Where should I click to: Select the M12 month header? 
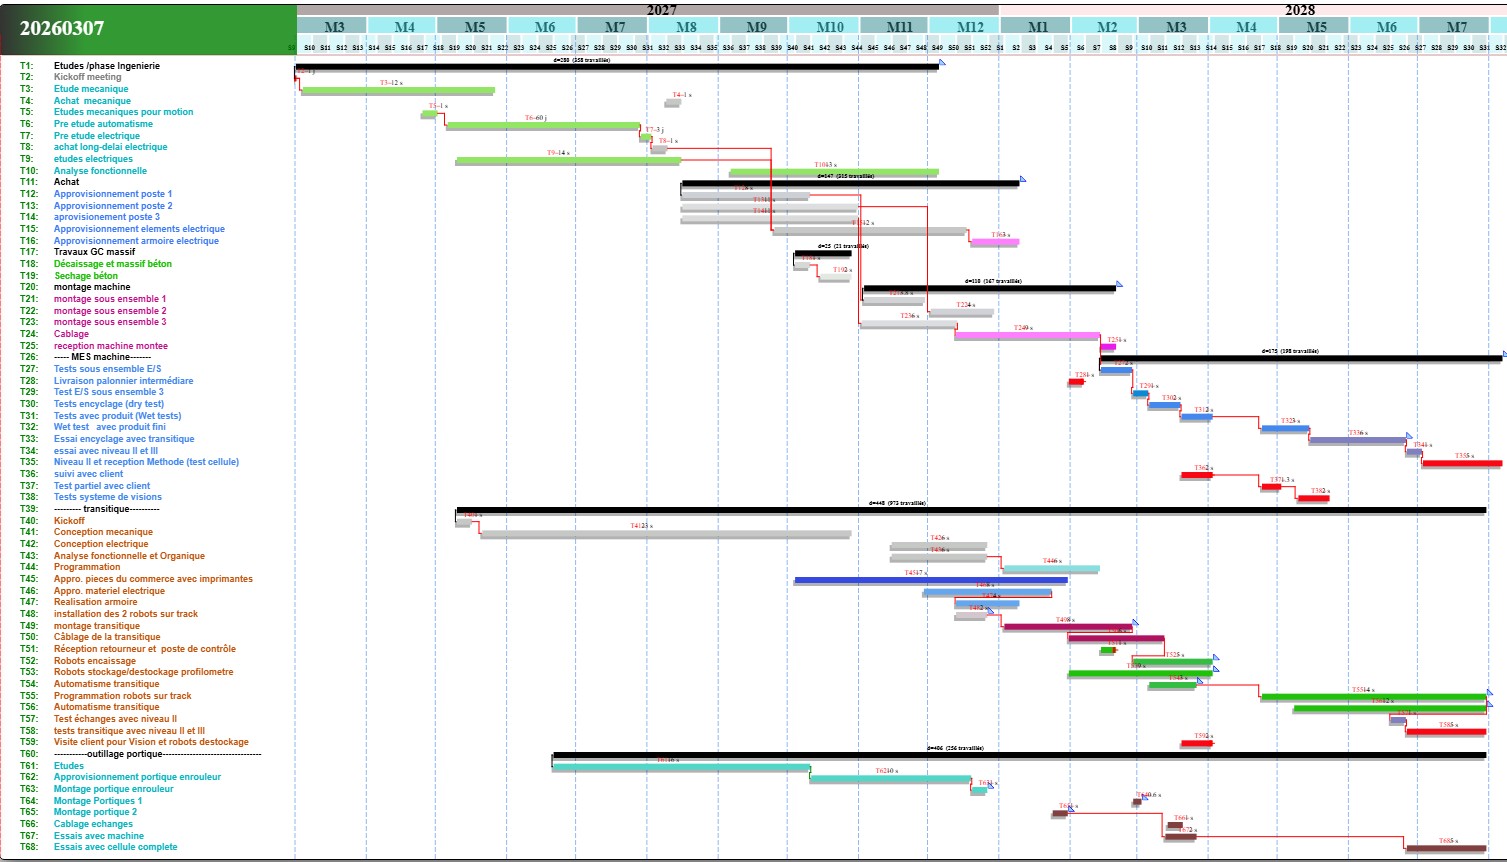(969, 27)
